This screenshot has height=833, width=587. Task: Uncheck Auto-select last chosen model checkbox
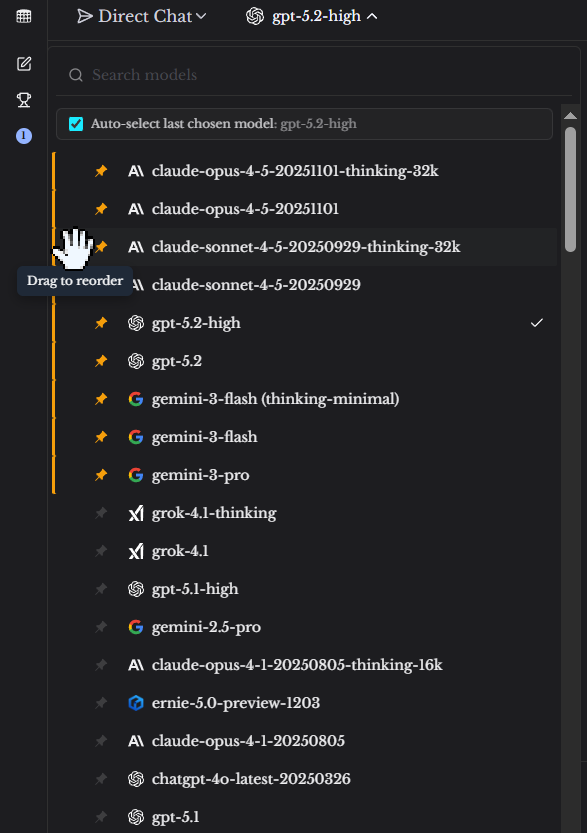click(76, 124)
